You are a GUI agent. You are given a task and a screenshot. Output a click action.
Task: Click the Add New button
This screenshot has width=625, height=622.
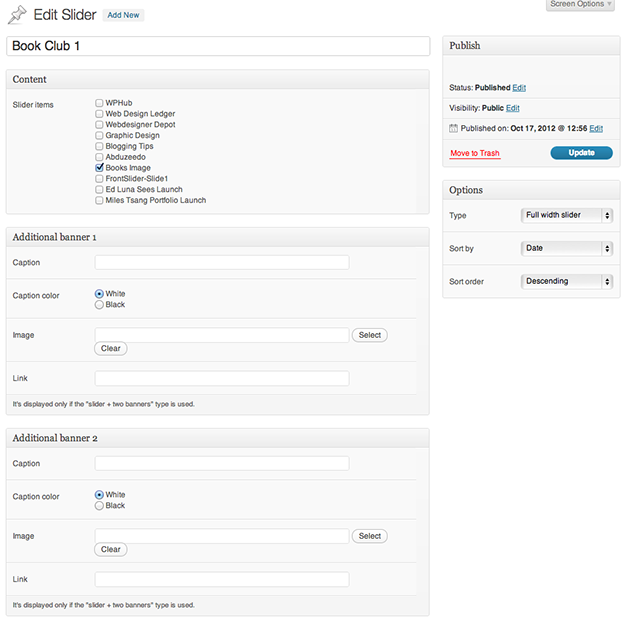click(124, 15)
